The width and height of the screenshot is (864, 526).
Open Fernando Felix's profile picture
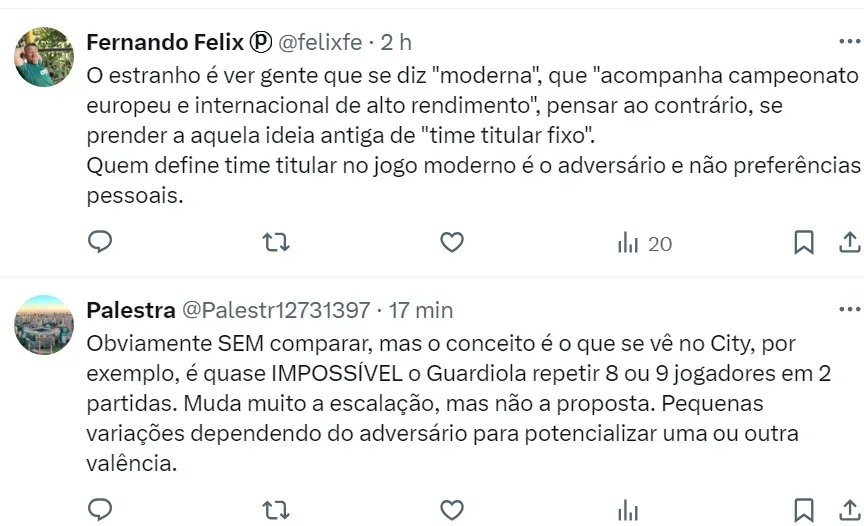click(x=43, y=57)
